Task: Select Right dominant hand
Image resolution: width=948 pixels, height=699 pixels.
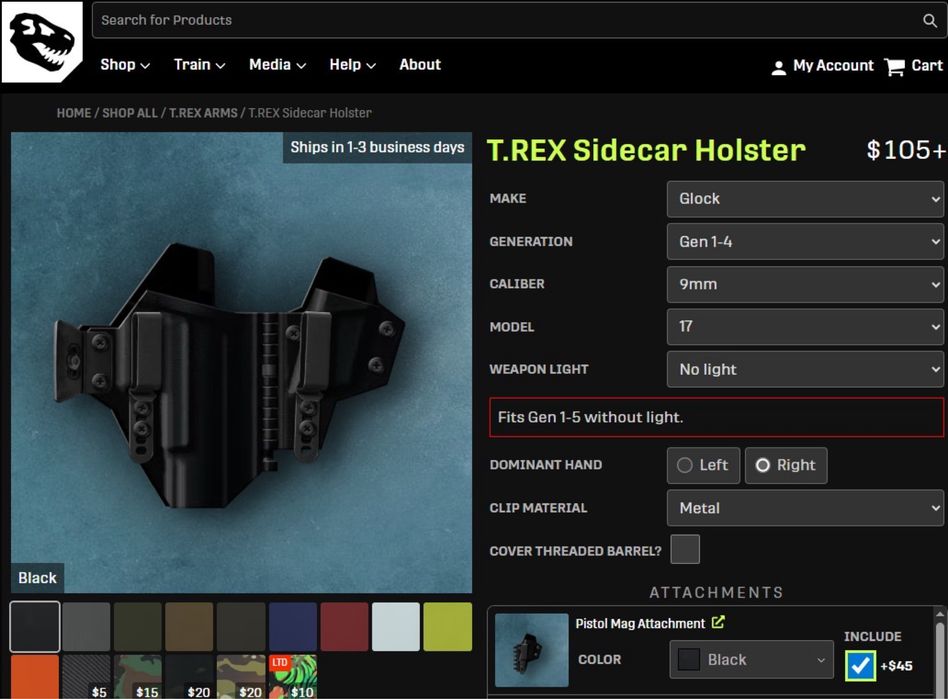Action: coord(786,466)
